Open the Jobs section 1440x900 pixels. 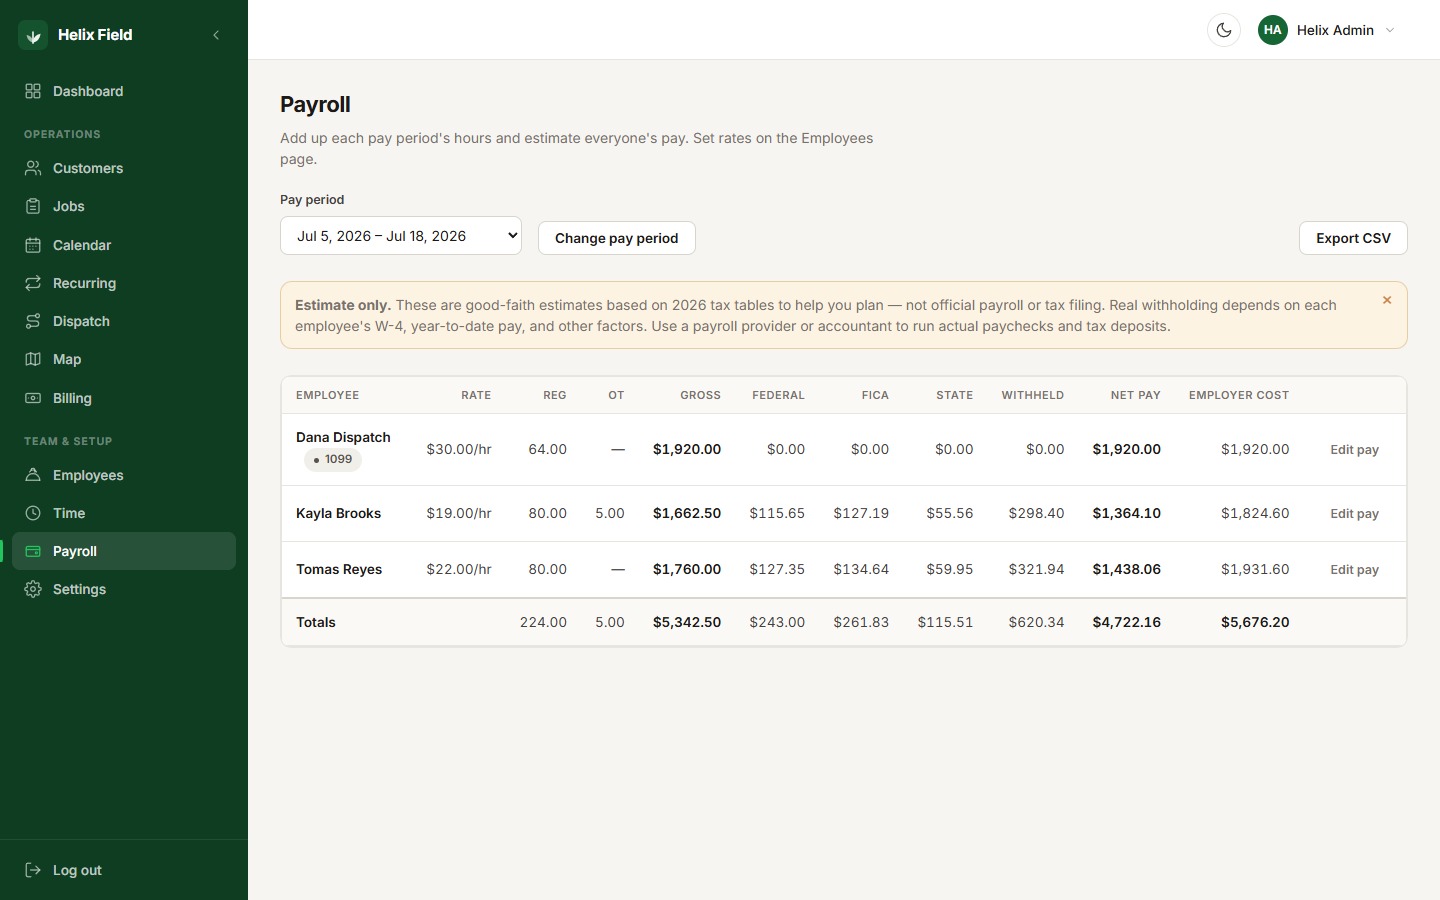coord(124,206)
